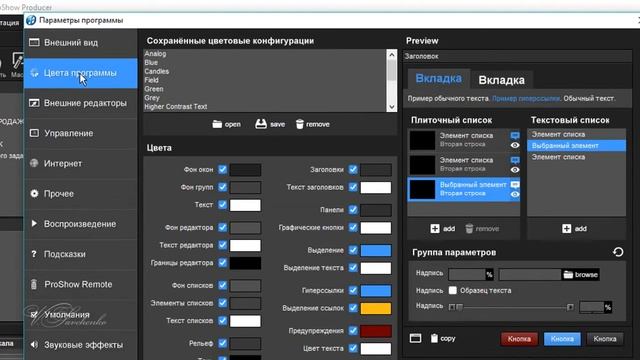This screenshot has width=640, height=360.
Task: Open the Предупреждения dark red swatch
Action: [x=376, y=331]
